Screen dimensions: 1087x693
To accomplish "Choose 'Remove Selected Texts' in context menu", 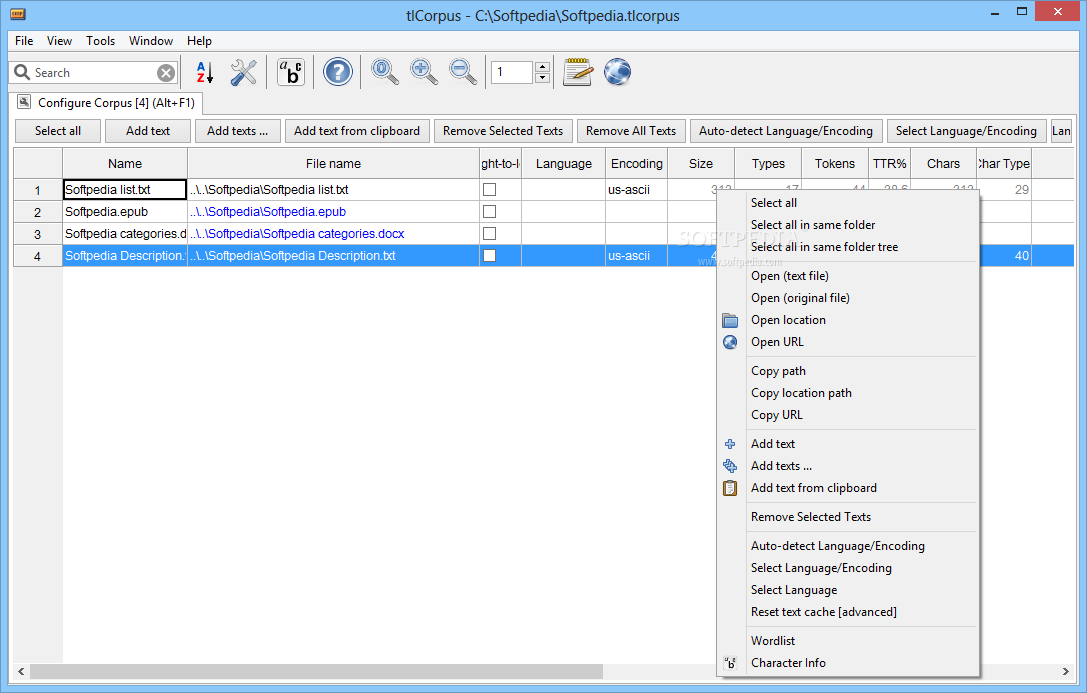I will pyautogui.click(x=848, y=518).
